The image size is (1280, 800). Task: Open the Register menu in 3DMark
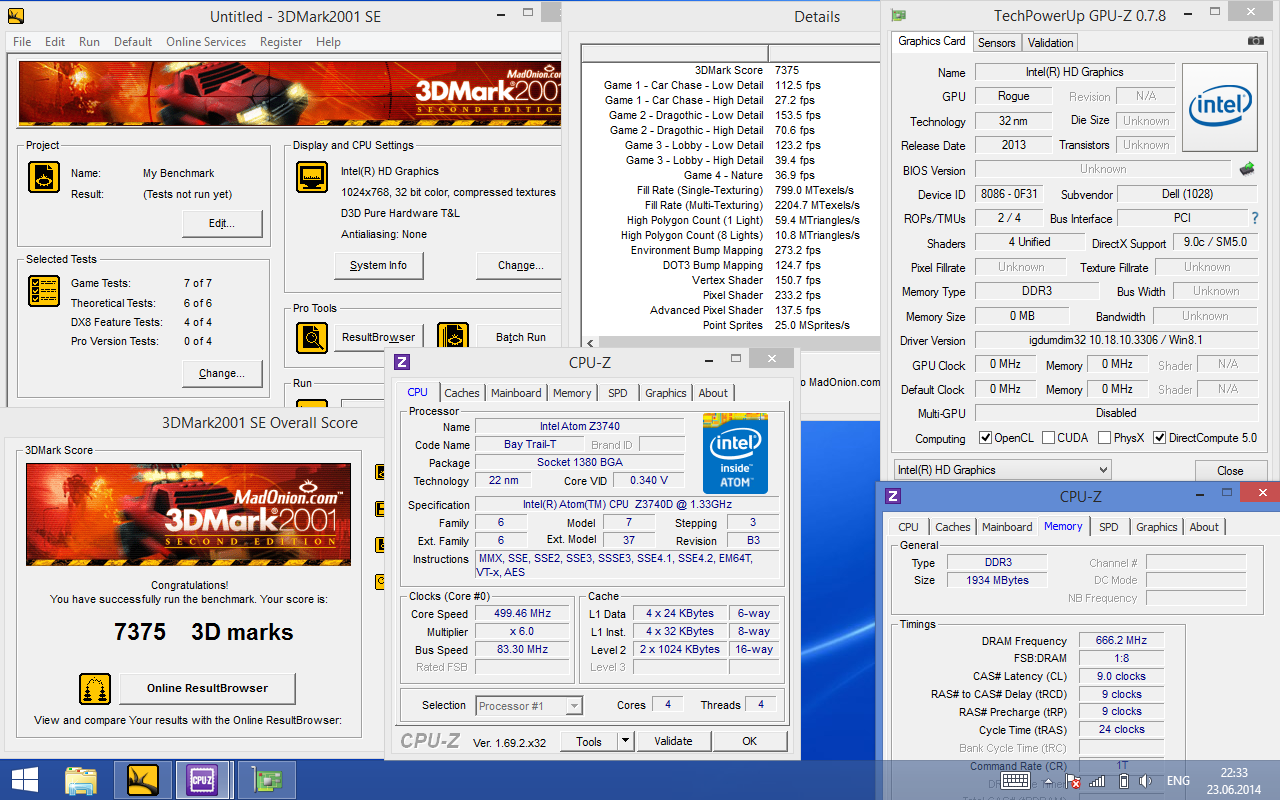coord(281,42)
